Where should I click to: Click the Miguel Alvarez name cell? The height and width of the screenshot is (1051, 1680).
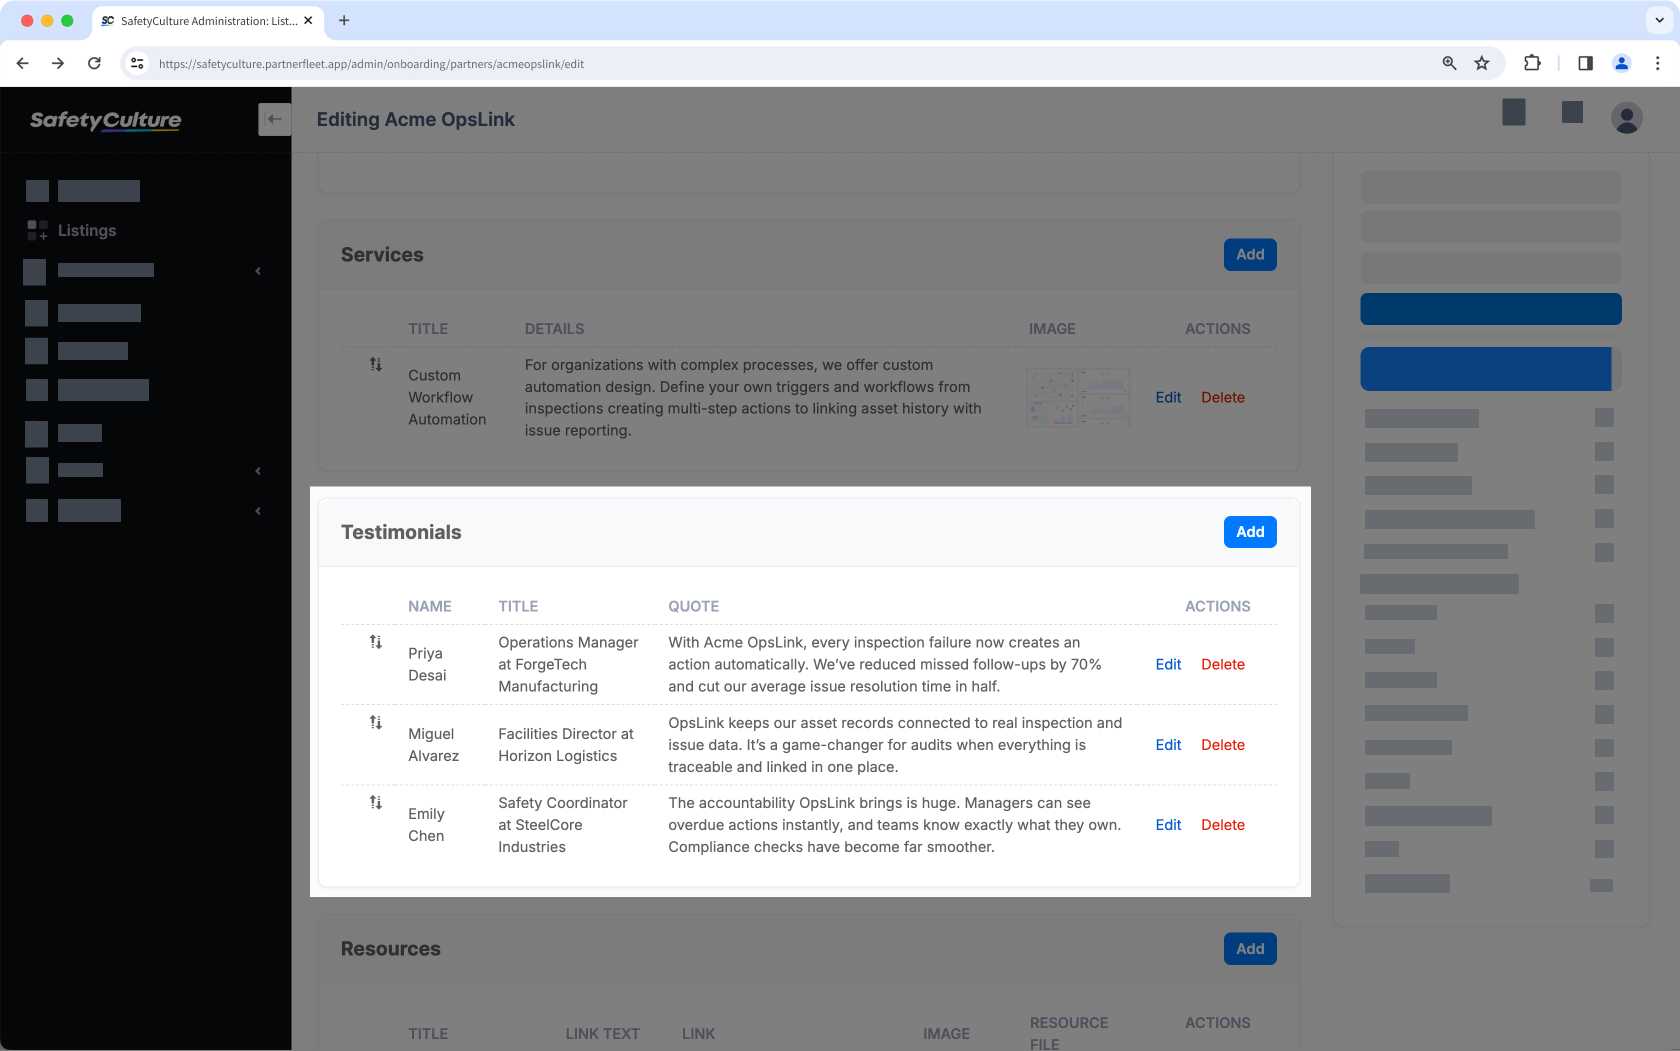pos(433,745)
